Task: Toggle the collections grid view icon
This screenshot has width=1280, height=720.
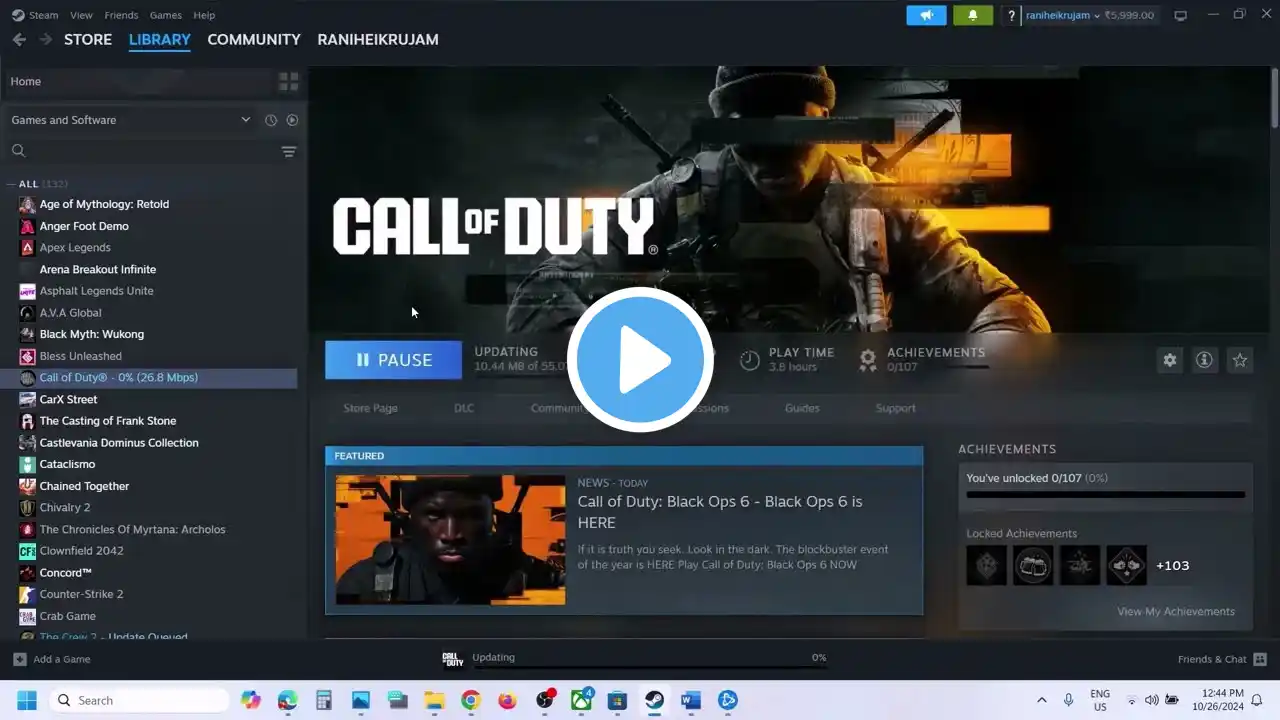Action: point(288,81)
